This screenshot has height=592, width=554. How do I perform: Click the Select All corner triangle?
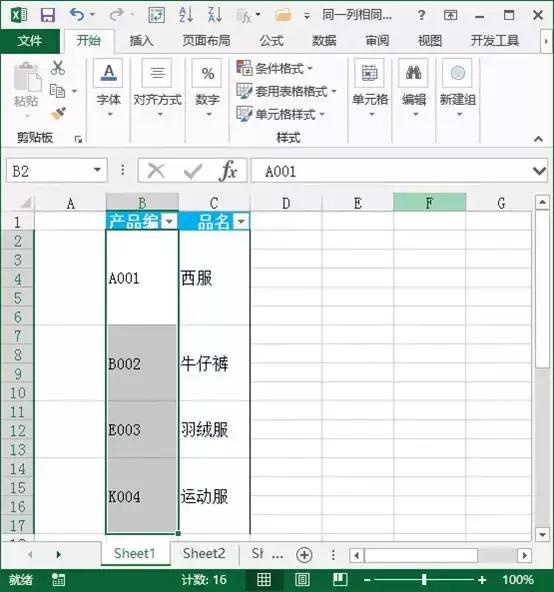(x=25, y=203)
